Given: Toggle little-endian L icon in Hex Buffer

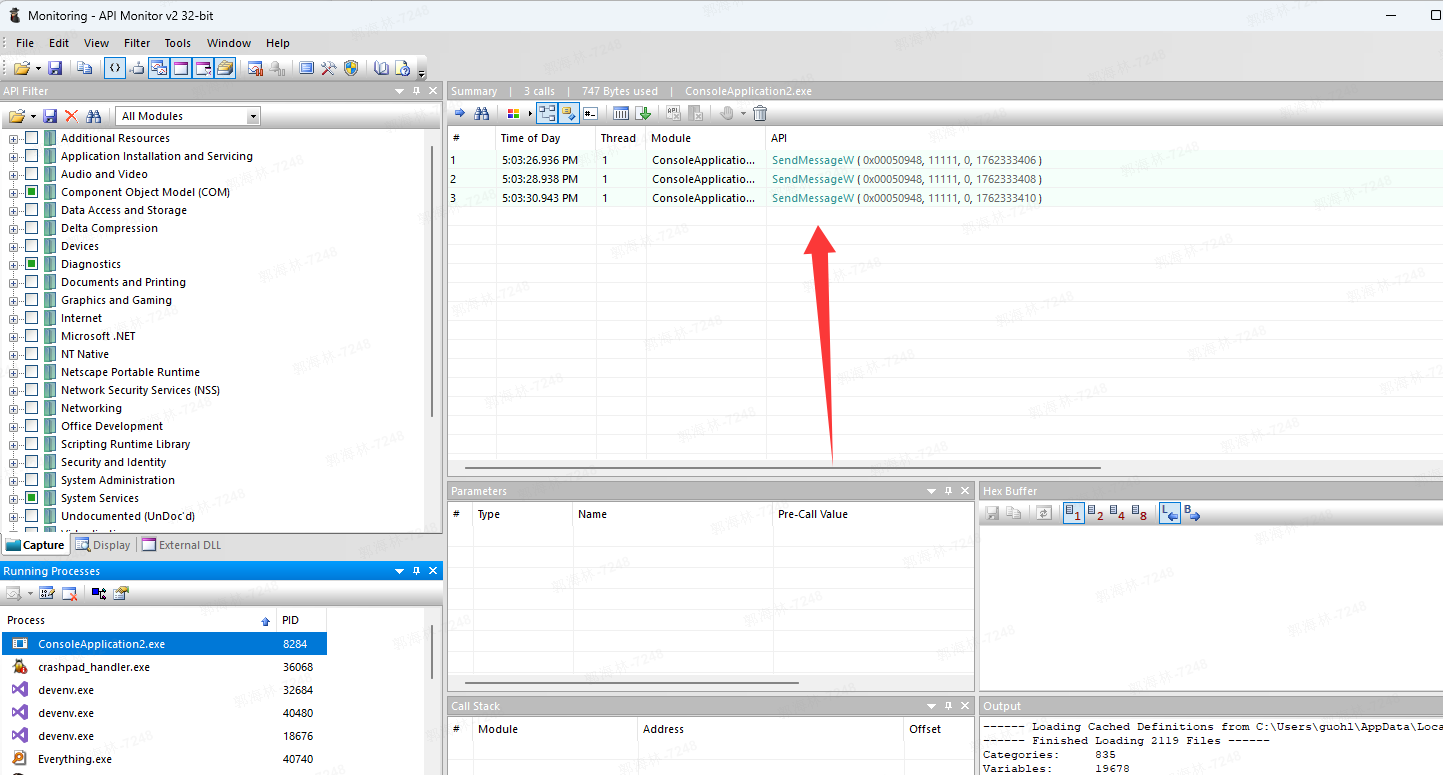Looking at the screenshot, I should (x=1170, y=513).
